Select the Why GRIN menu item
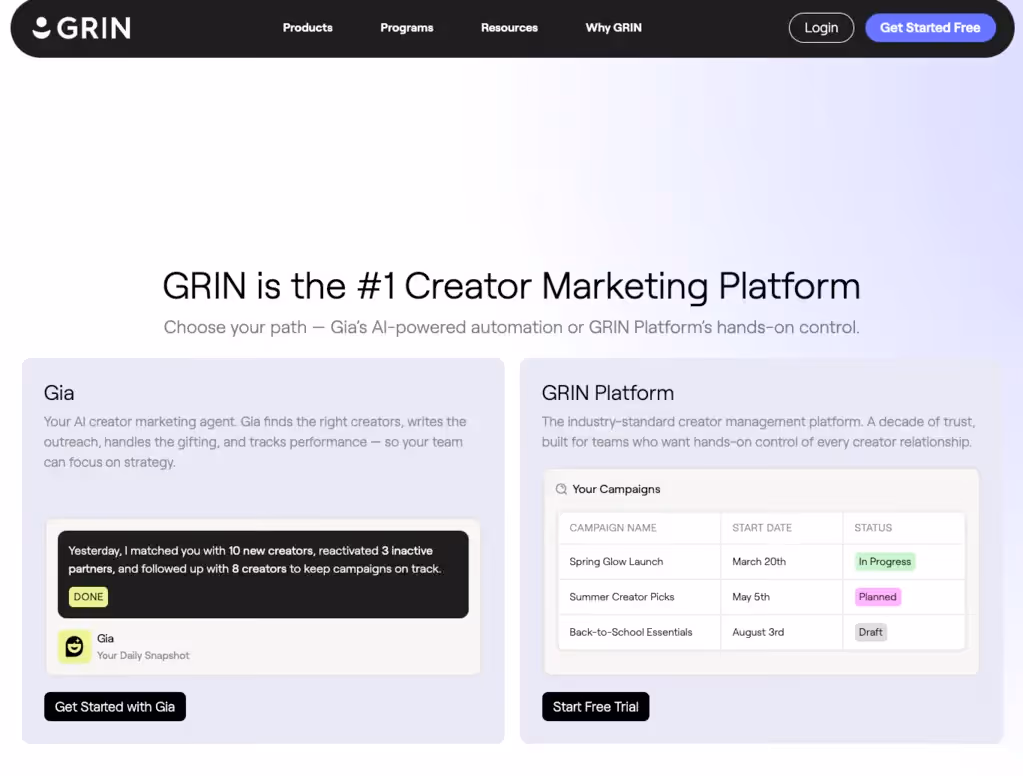This screenshot has width=1023, height=776. click(613, 28)
